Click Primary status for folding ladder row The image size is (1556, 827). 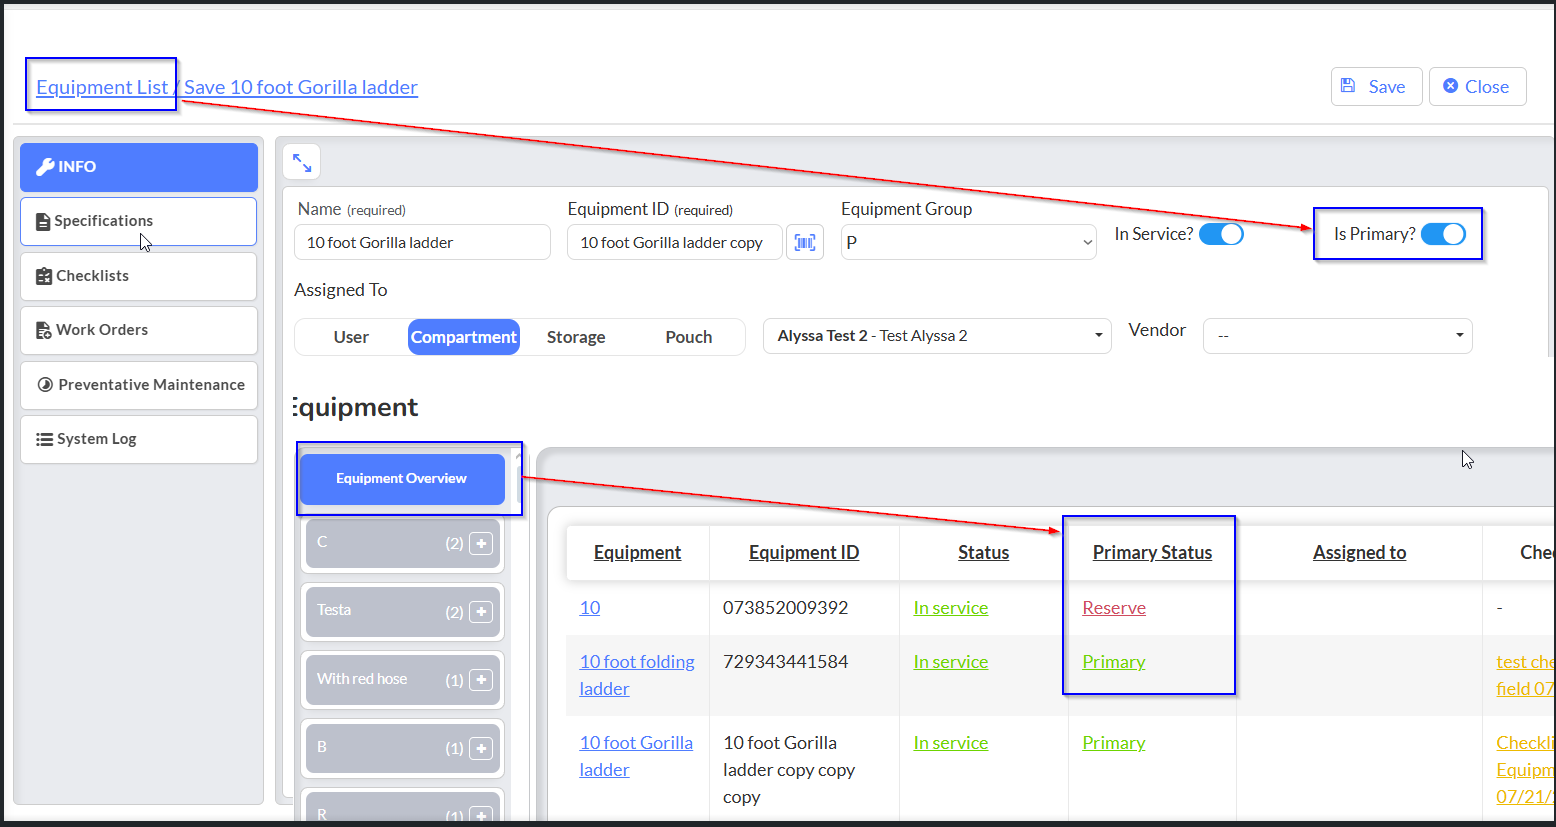pyautogui.click(x=1114, y=662)
